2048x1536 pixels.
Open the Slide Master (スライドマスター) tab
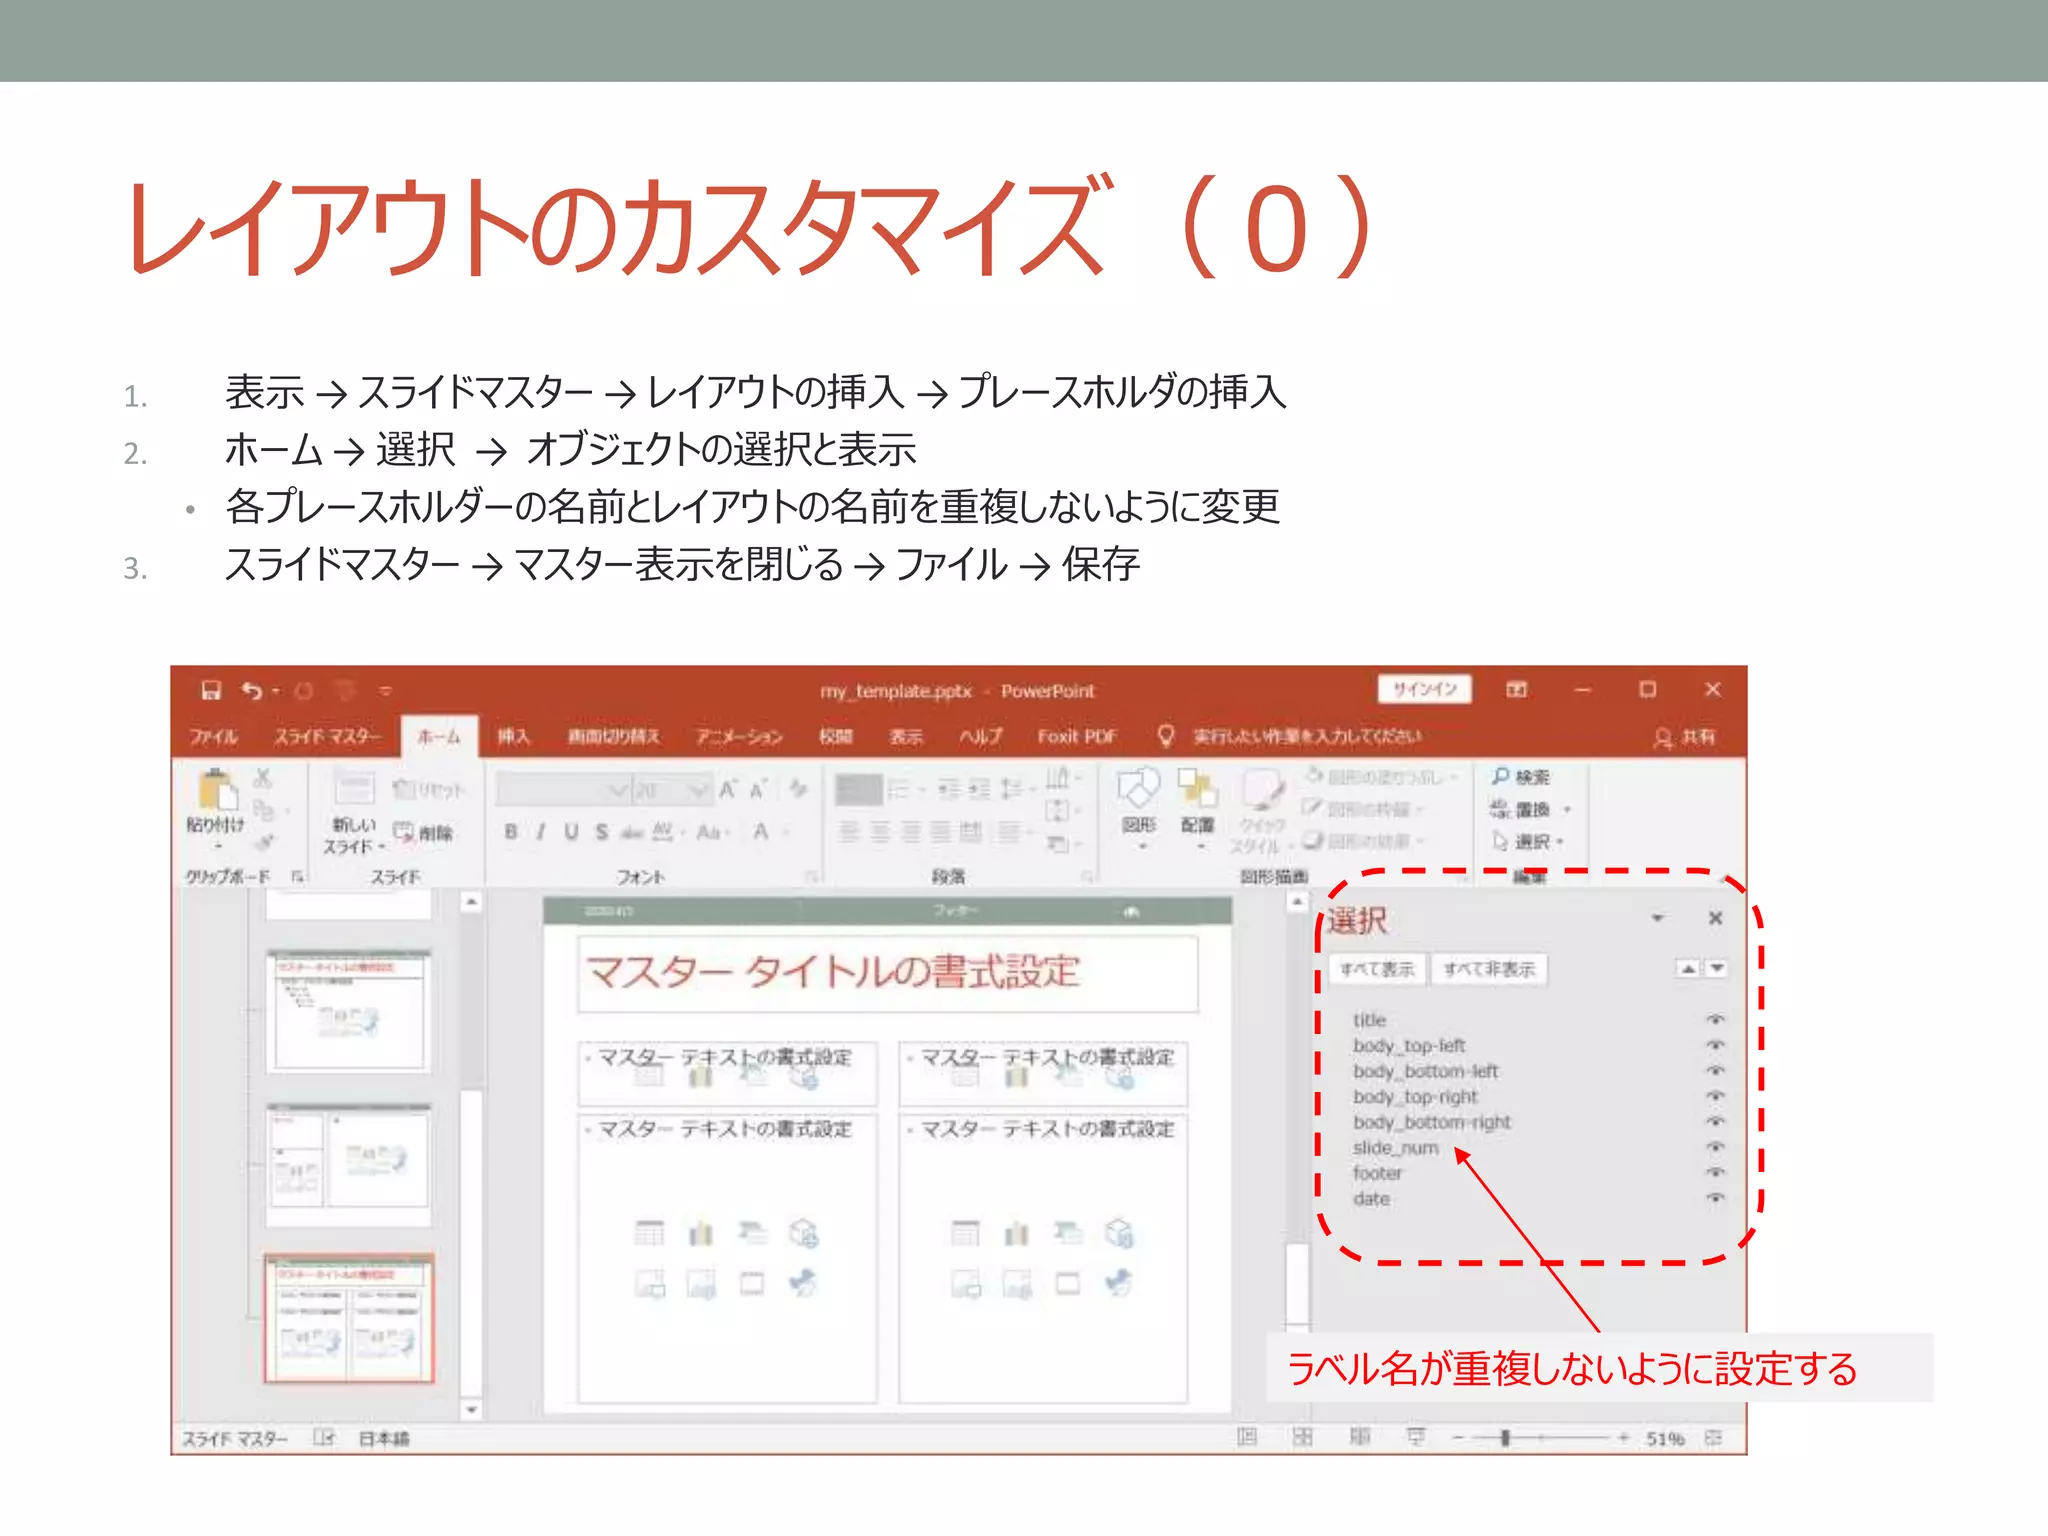pos(327,737)
